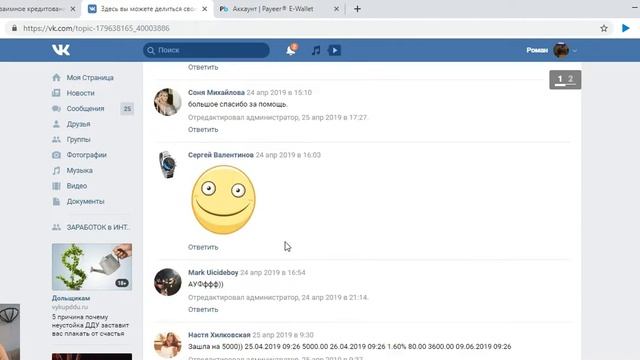Click the Документы file icon

pos(56,202)
